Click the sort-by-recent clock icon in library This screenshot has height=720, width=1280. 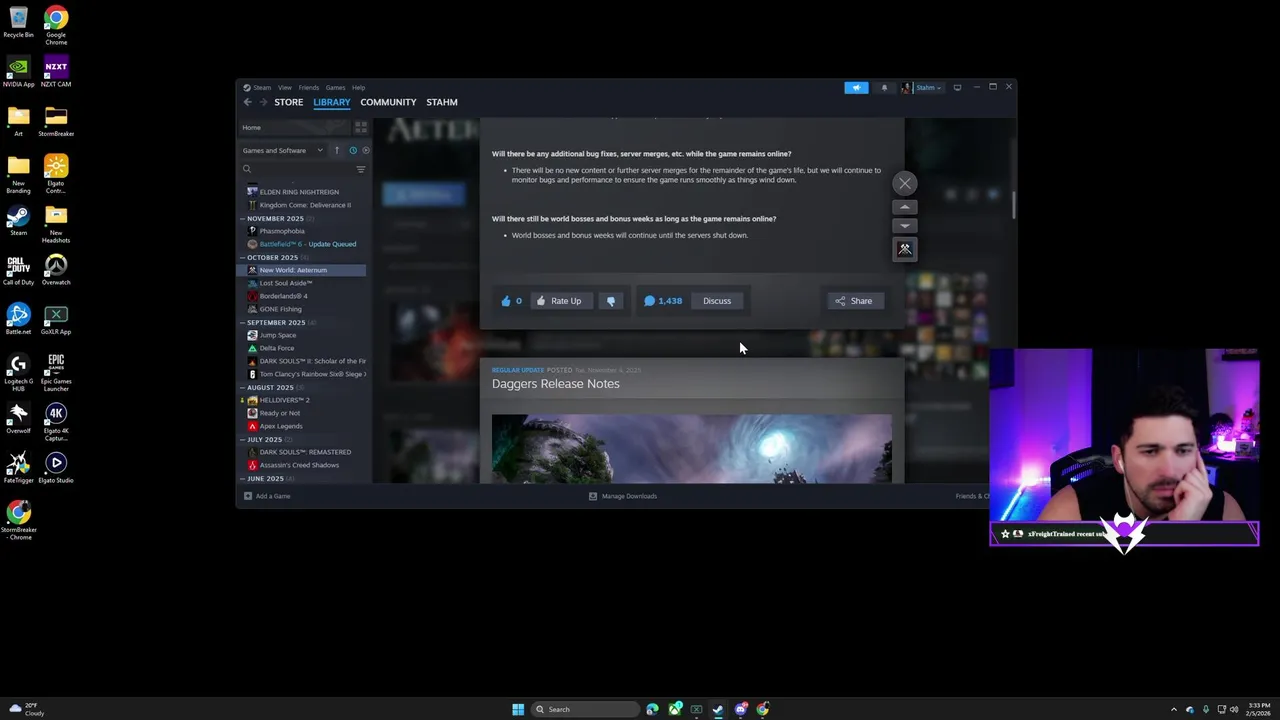click(x=353, y=150)
